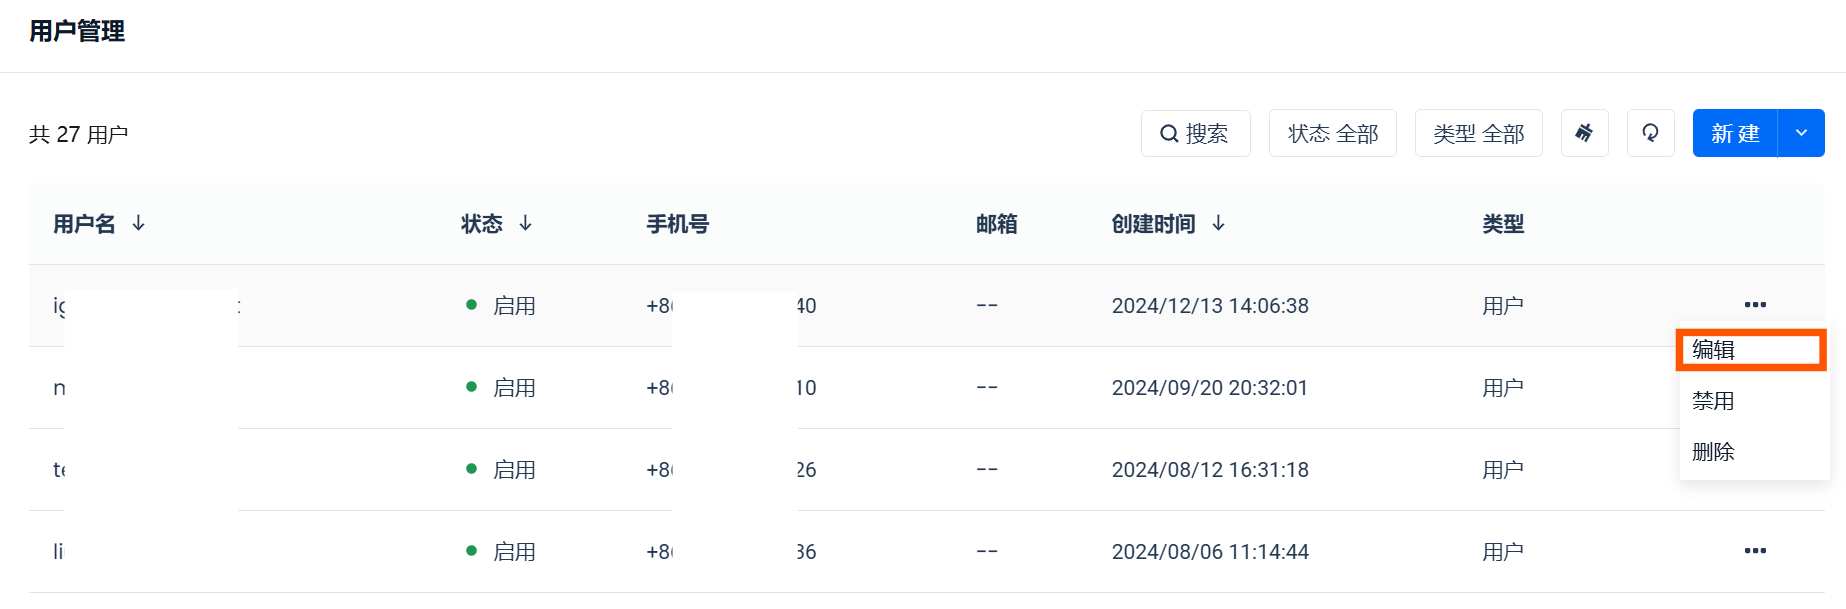Click the 手机号 column header

click(x=677, y=224)
